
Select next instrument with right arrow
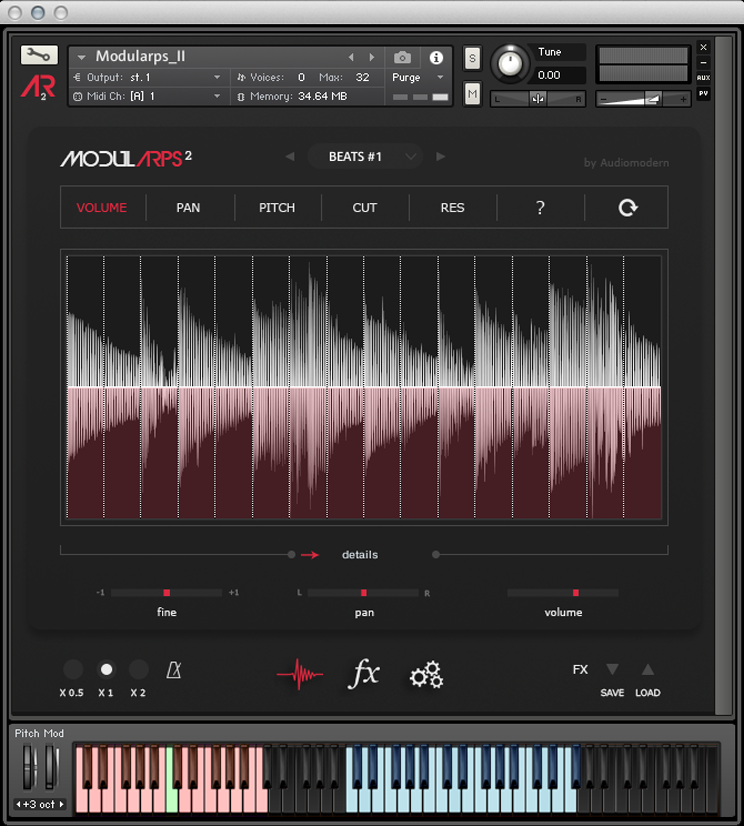[x=372, y=57]
